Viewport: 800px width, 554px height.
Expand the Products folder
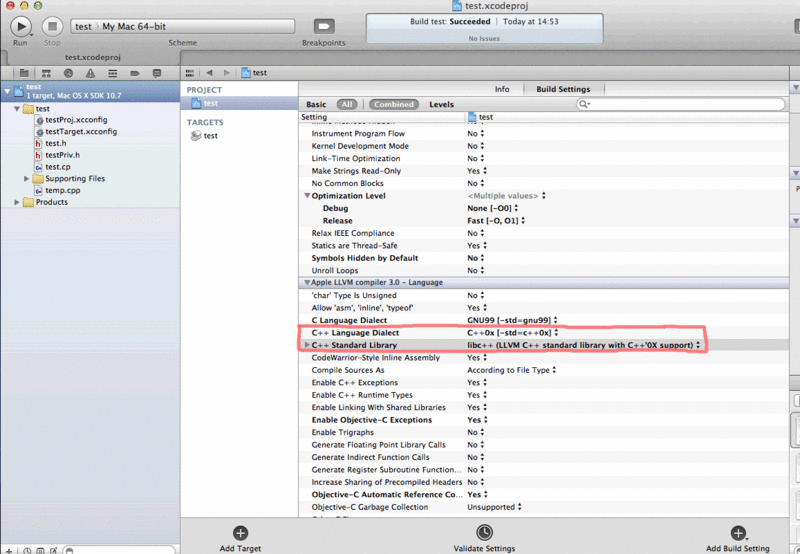click(17, 202)
